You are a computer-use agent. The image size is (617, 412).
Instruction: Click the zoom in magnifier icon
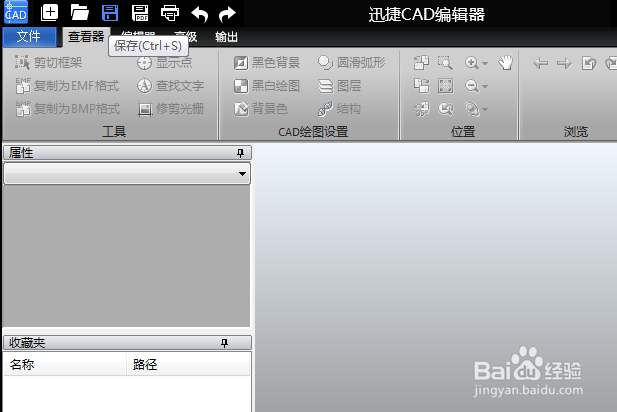pos(471,63)
